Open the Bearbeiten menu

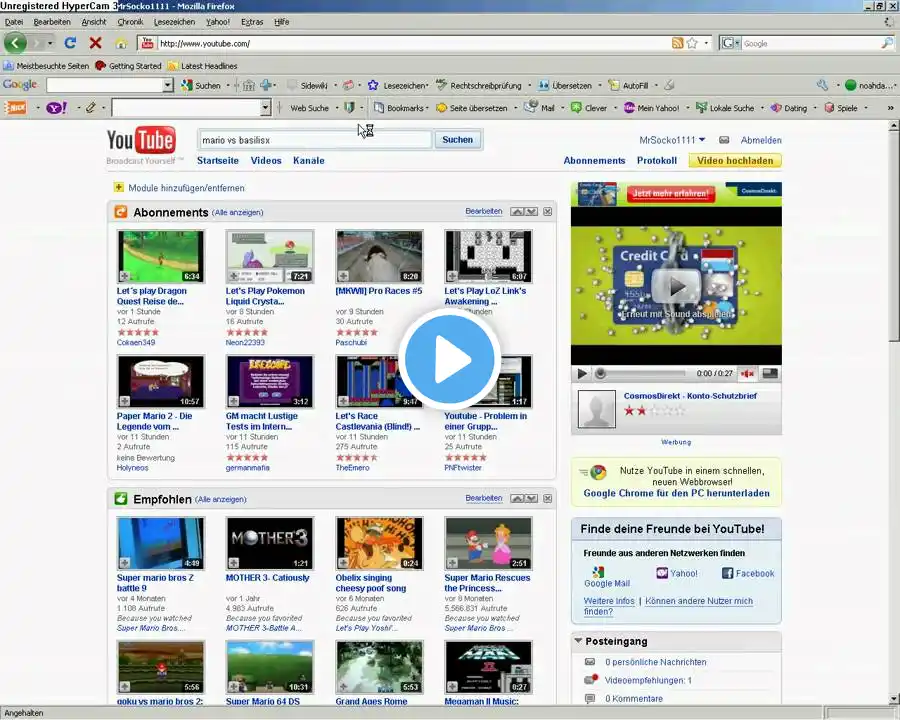[x=52, y=22]
